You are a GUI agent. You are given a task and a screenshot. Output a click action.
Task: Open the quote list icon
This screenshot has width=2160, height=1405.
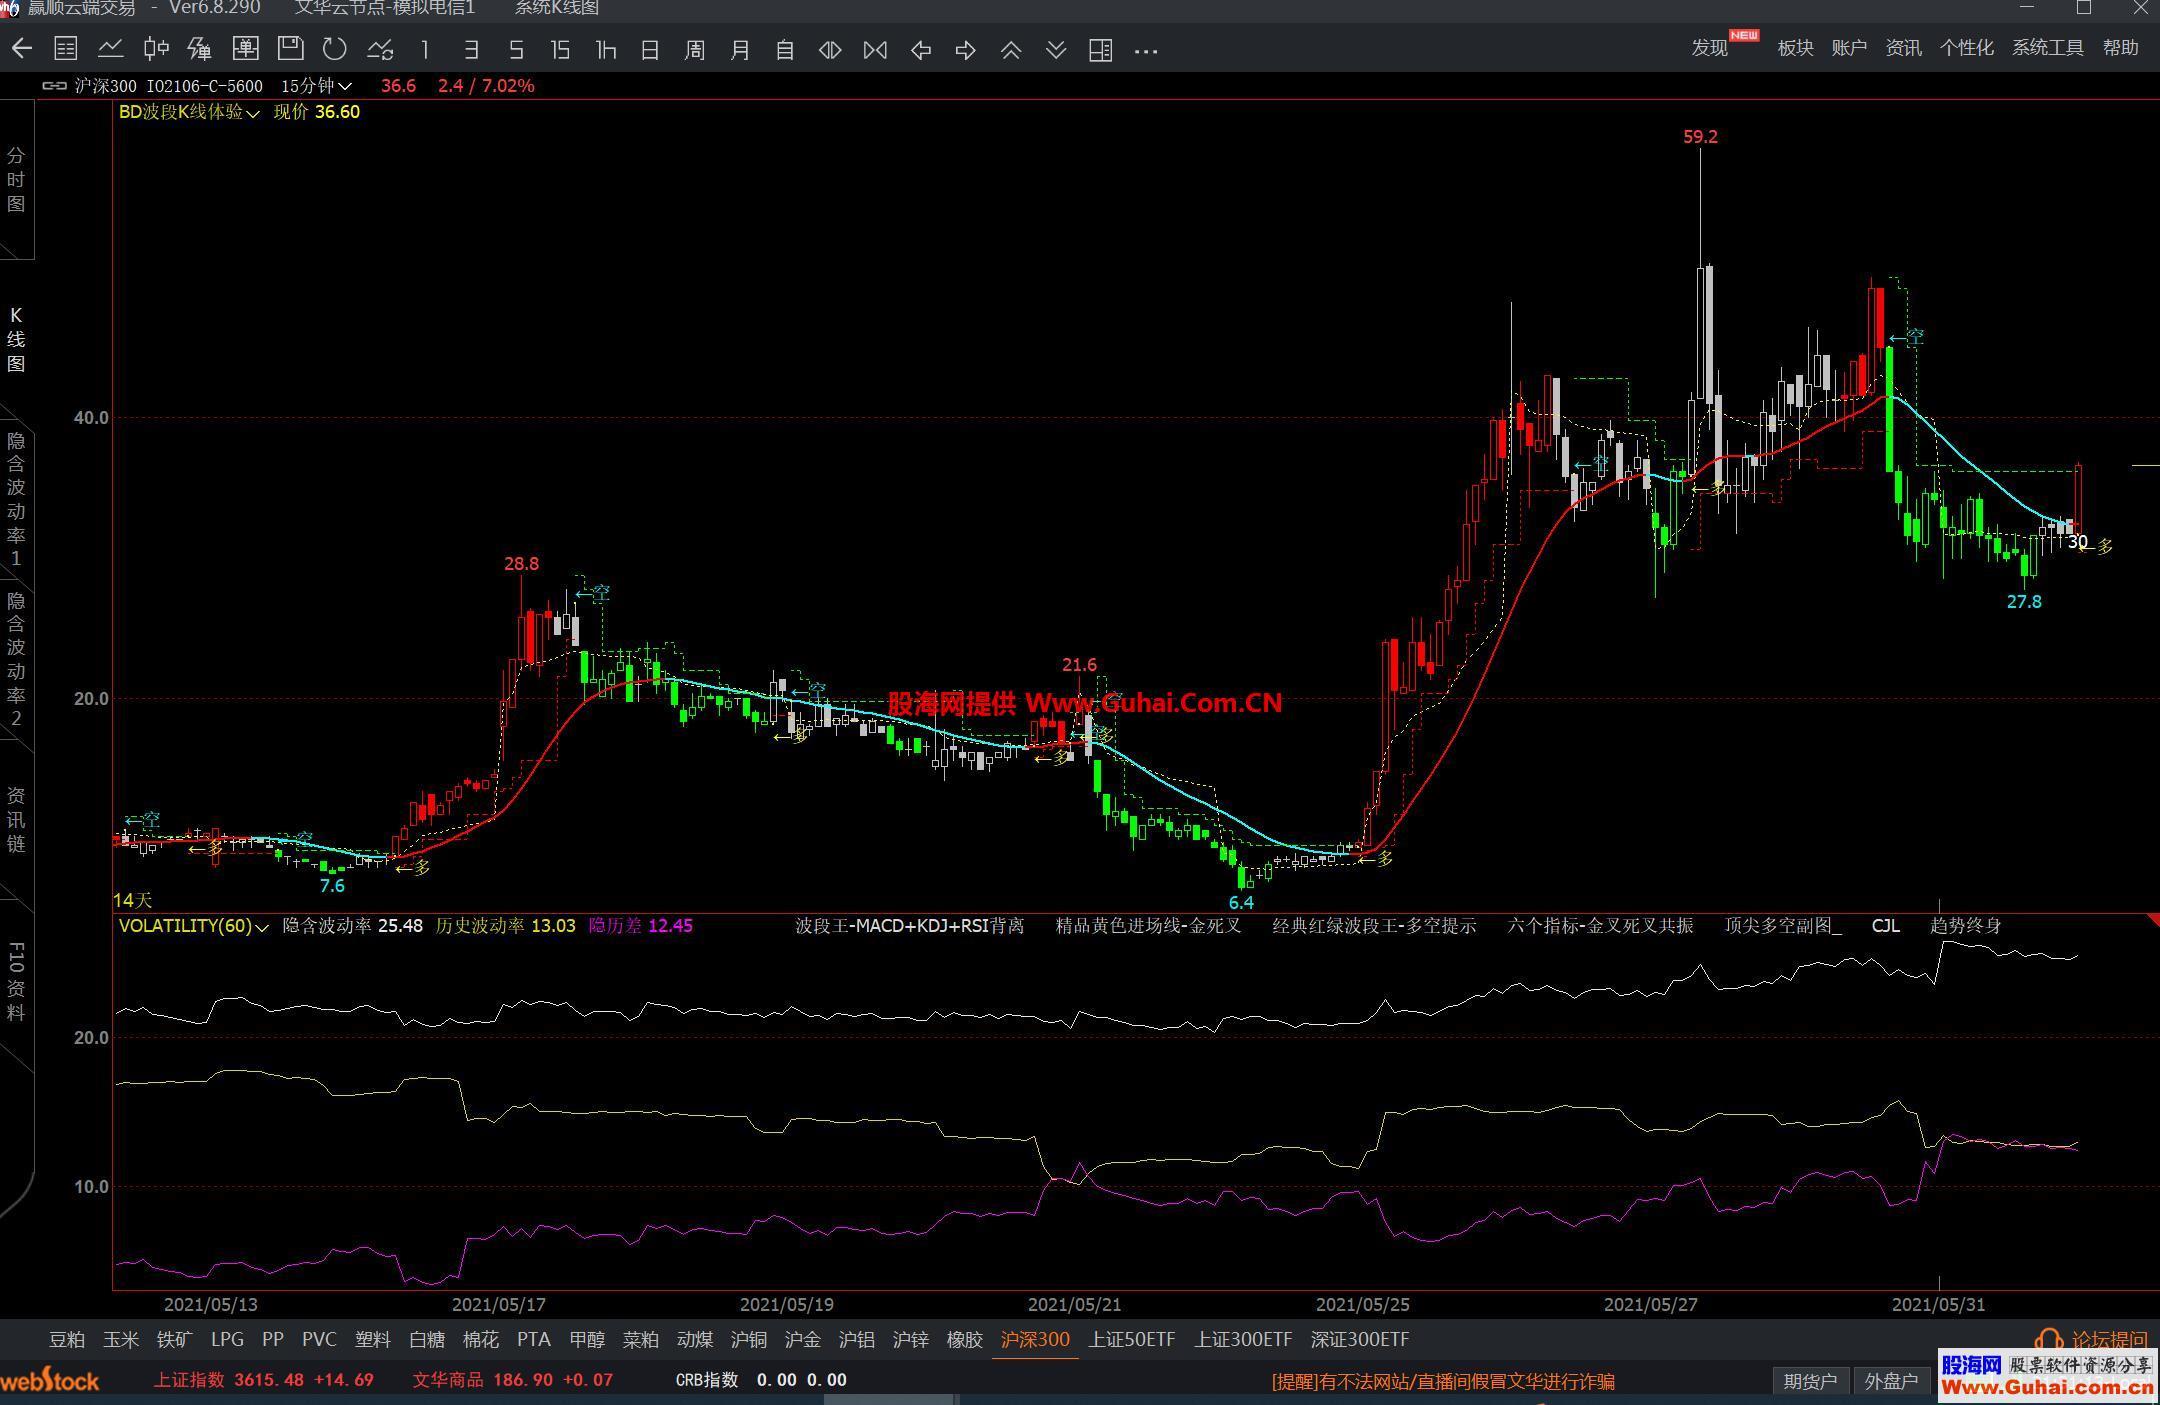[66, 49]
